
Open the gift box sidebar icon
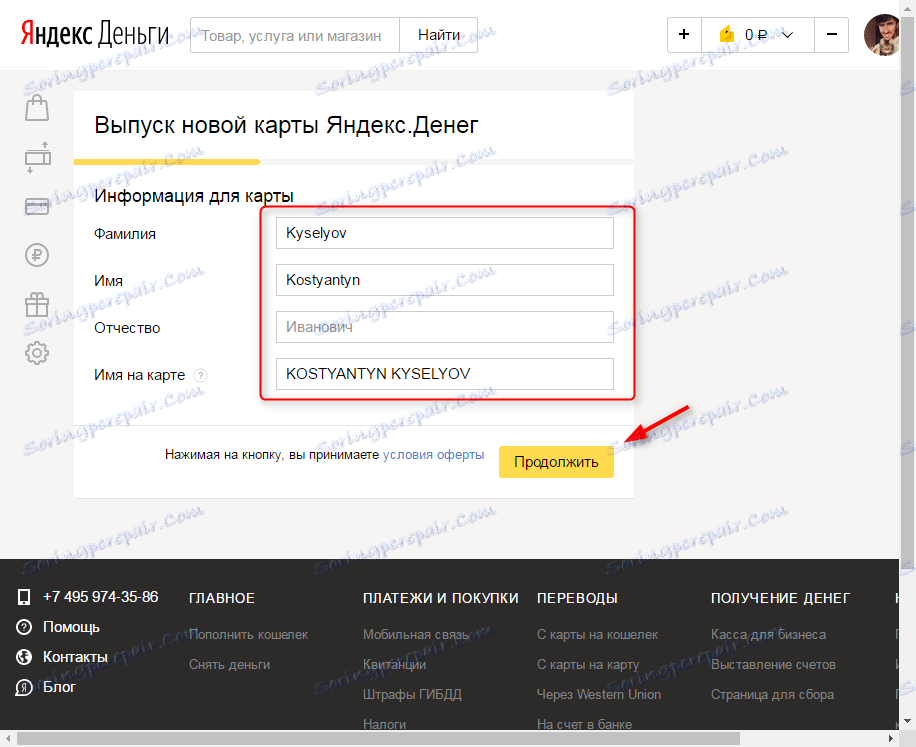pos(37,304)
